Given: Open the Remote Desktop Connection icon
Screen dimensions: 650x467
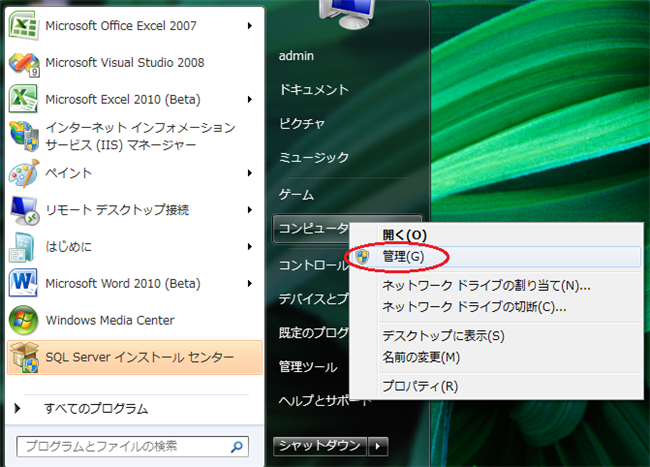Looking at the screenshot, I should coord(24,210).
